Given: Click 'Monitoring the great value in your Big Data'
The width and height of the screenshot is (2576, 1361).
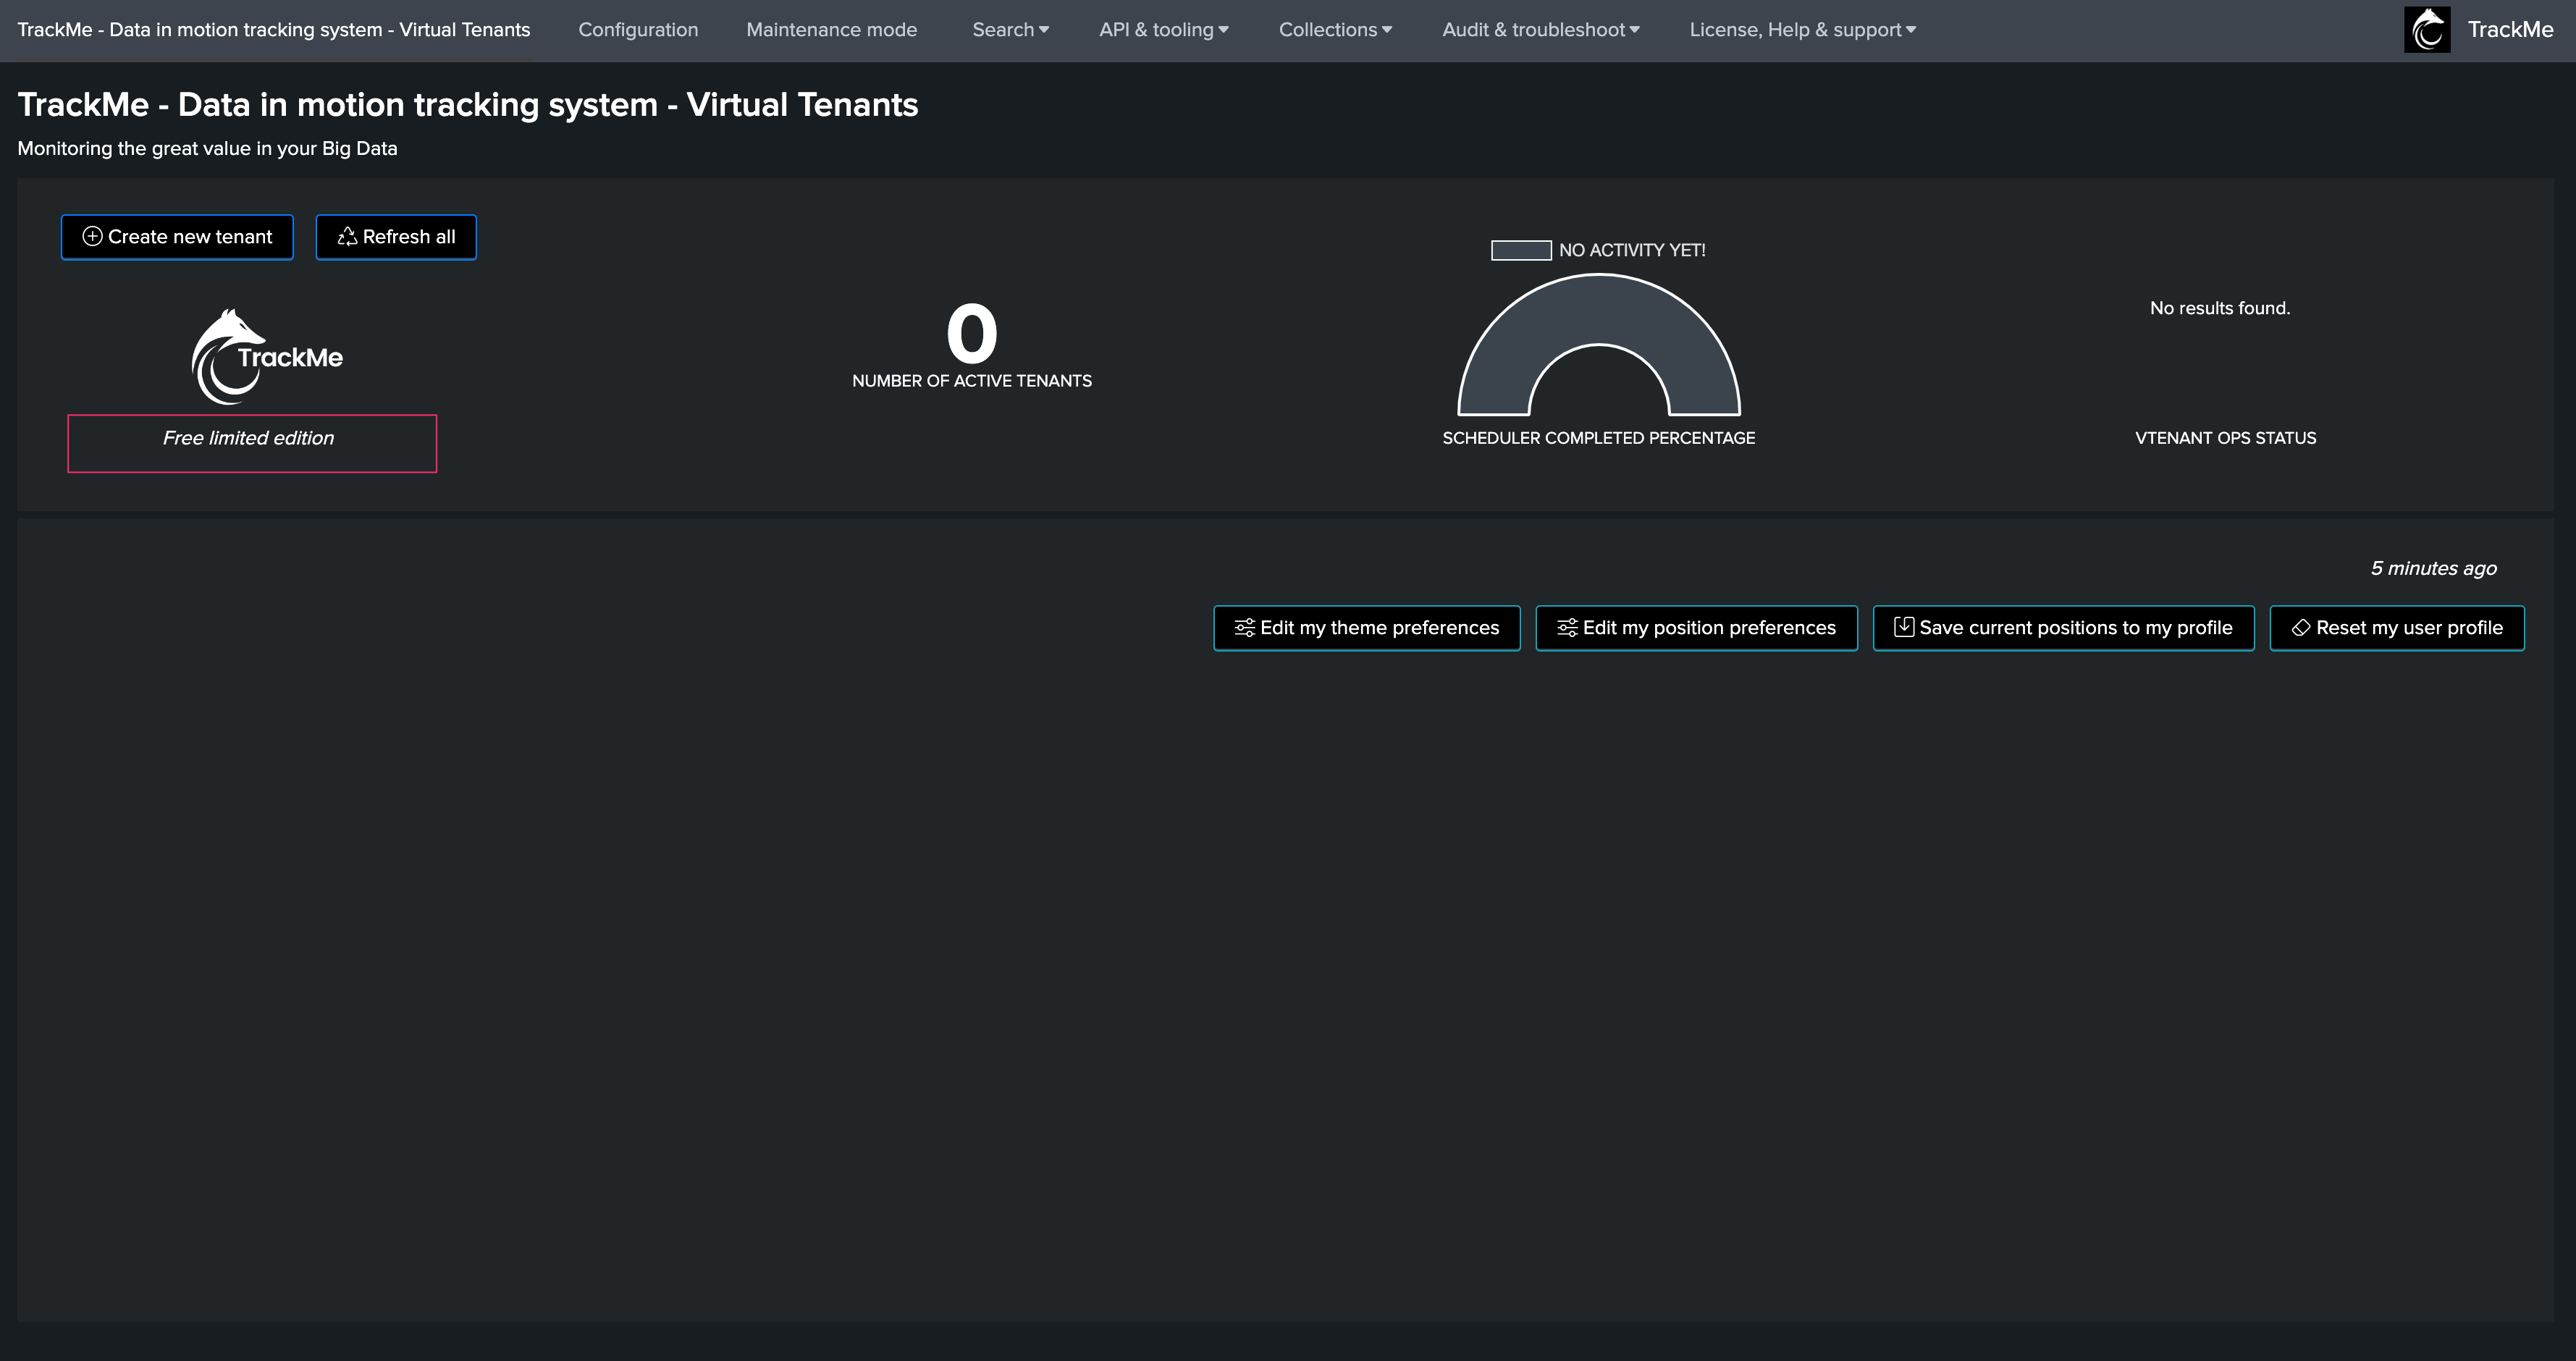Looking at the screenshot, I should [x=207, y=148].
